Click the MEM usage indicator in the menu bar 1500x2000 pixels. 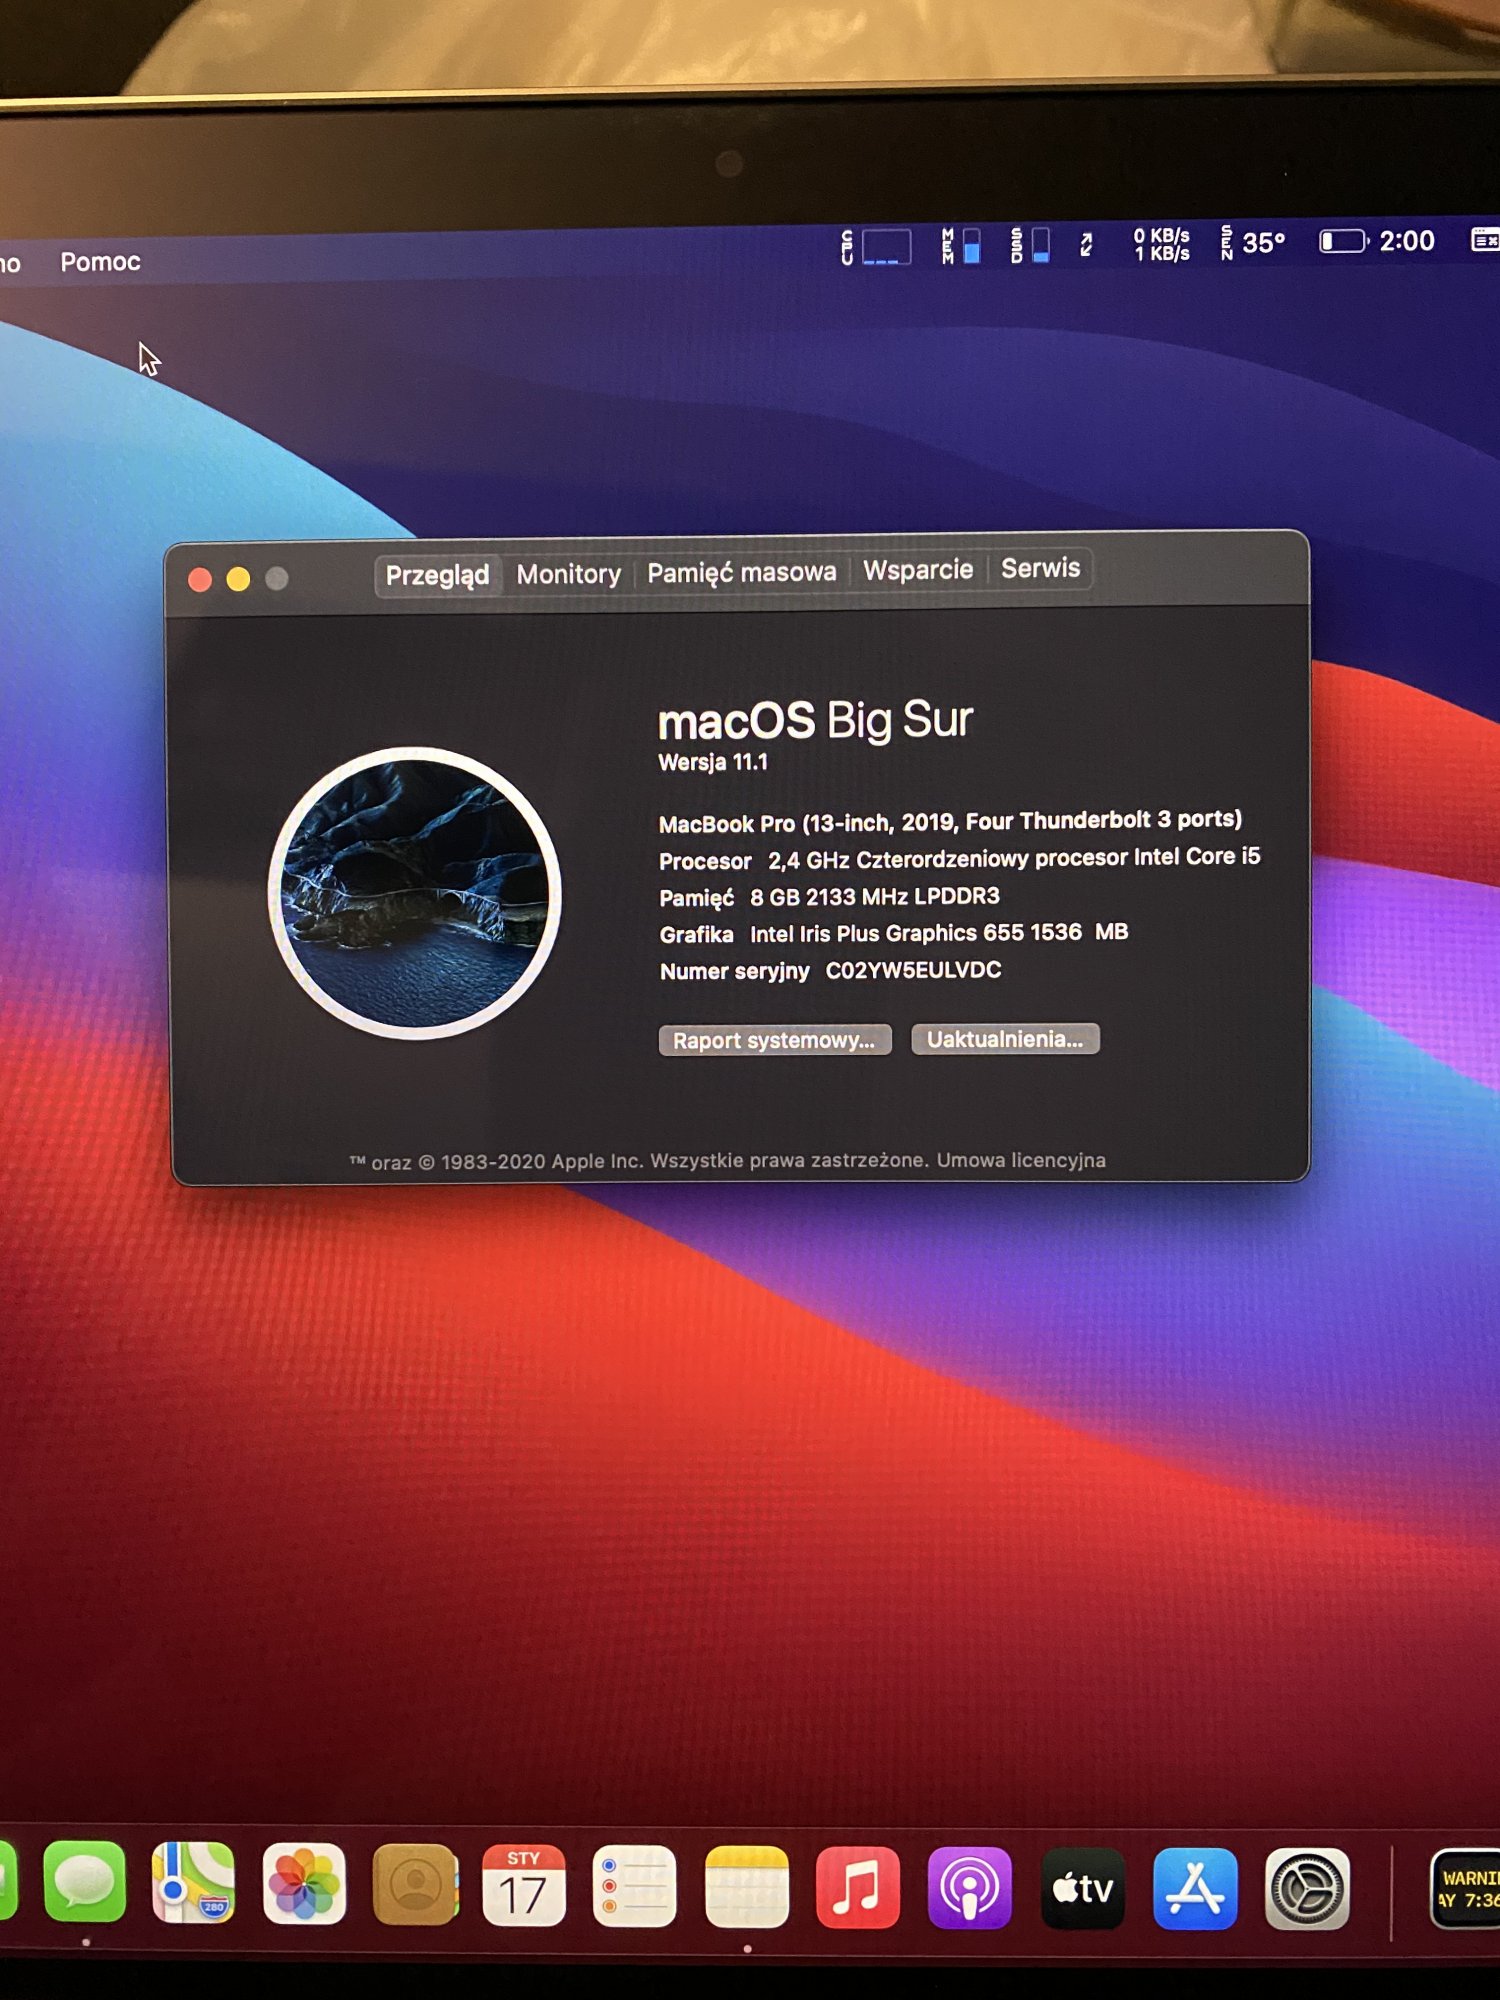[x=960, y=245]
